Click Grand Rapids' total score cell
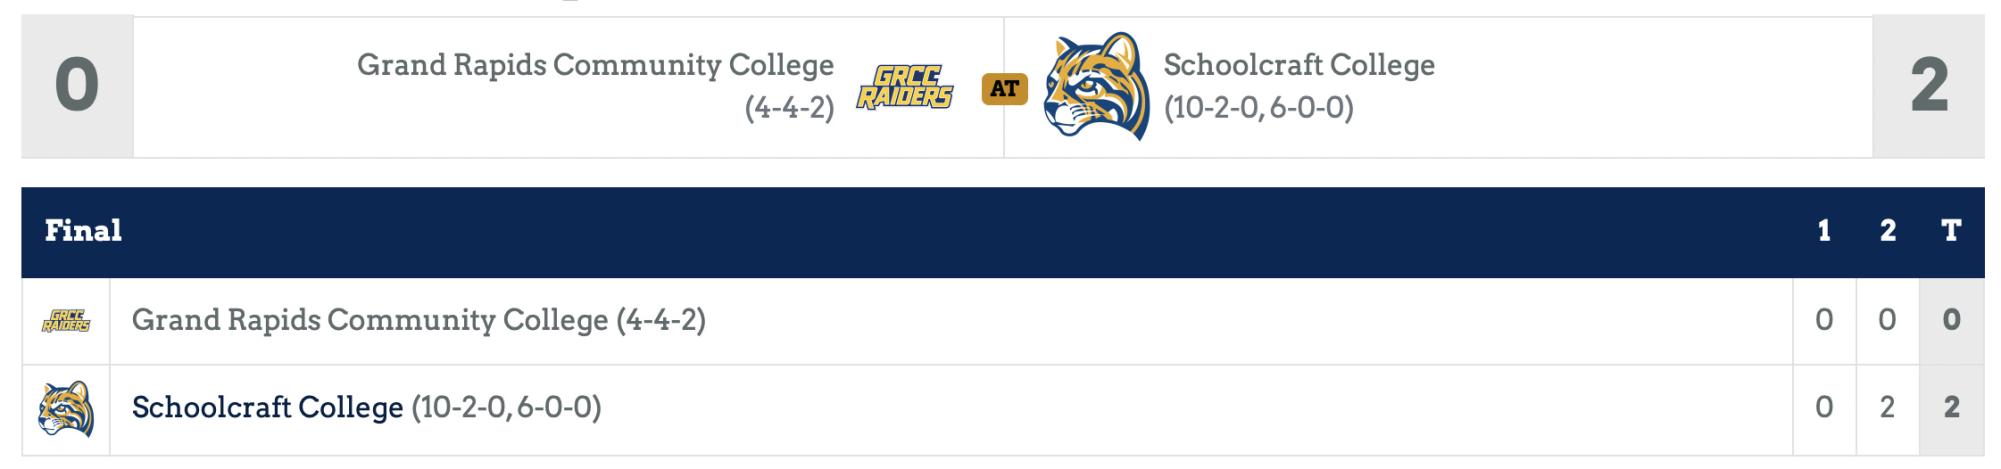The width and height of the screenshot is (2001, 469). tap(1951, 321)
